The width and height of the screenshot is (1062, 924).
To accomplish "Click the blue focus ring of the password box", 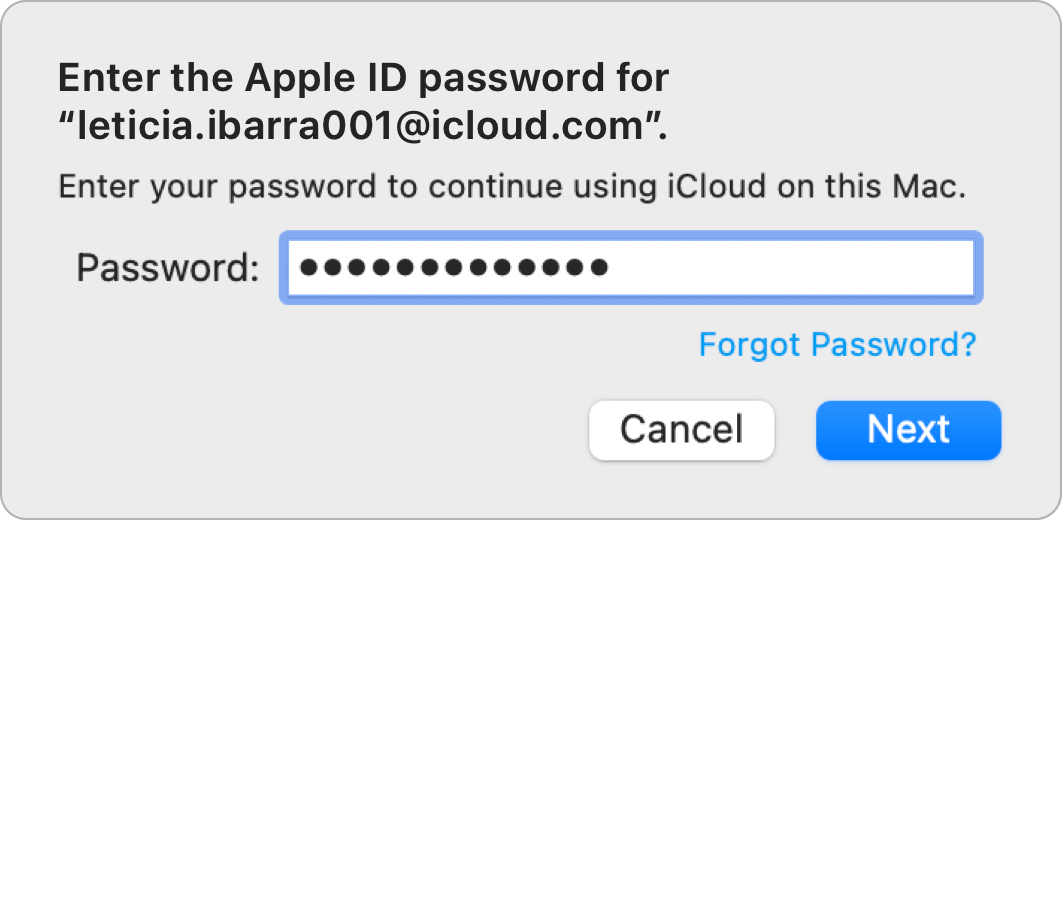I will (x=630, y=234).
